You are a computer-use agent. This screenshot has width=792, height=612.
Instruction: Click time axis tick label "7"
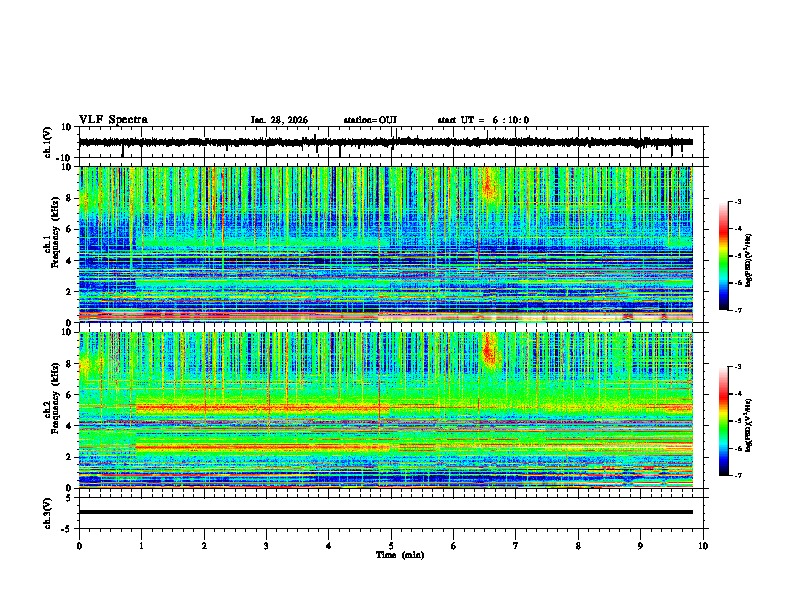coord(516,546)
